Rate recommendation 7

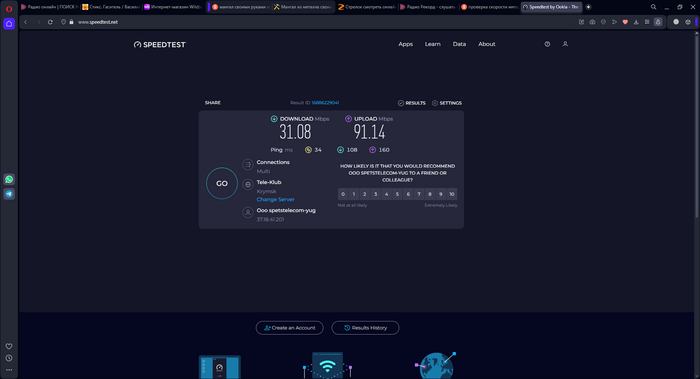click(x=419, y=194)
